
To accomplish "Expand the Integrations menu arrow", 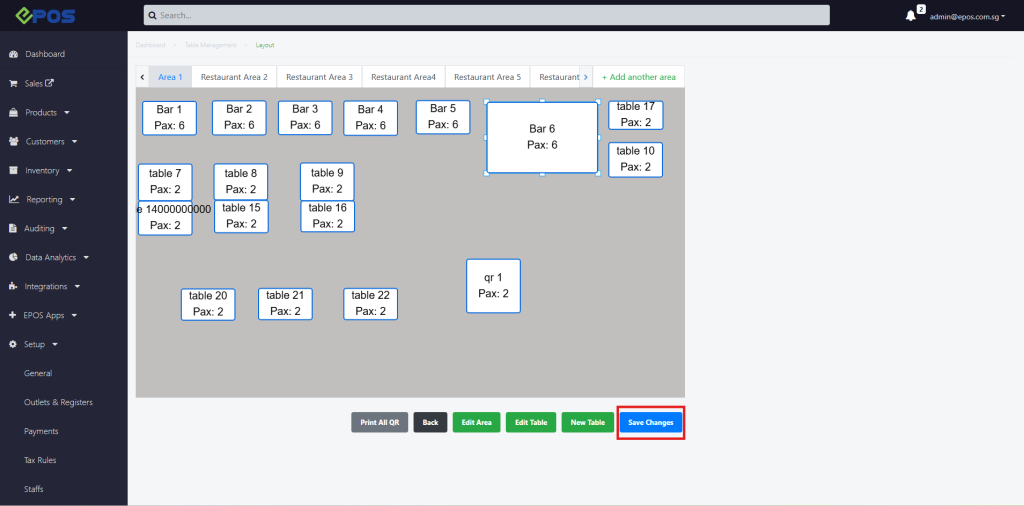I will tap(77, 287).
